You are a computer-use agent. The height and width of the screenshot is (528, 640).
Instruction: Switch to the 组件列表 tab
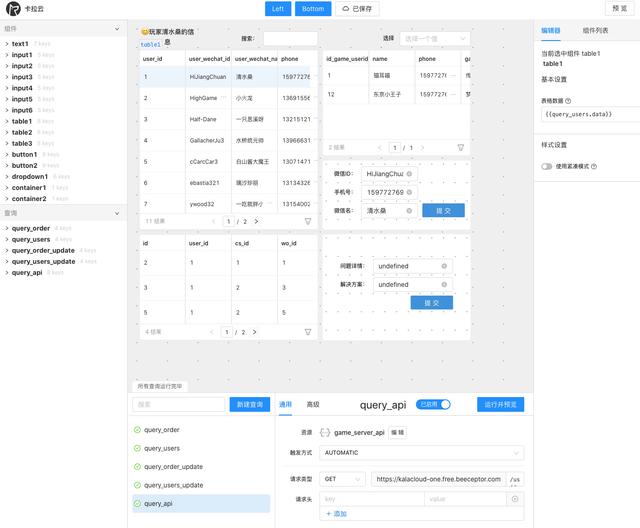595,31
